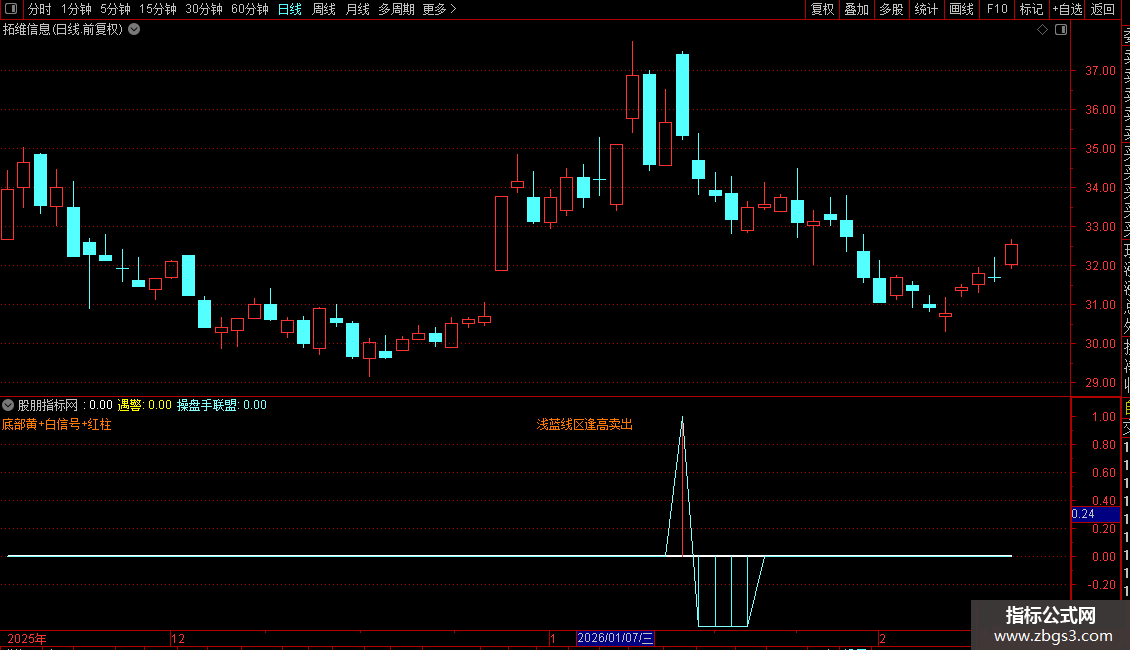
Task: Click the 12 month label on the time axis
Action: (178, 638)
